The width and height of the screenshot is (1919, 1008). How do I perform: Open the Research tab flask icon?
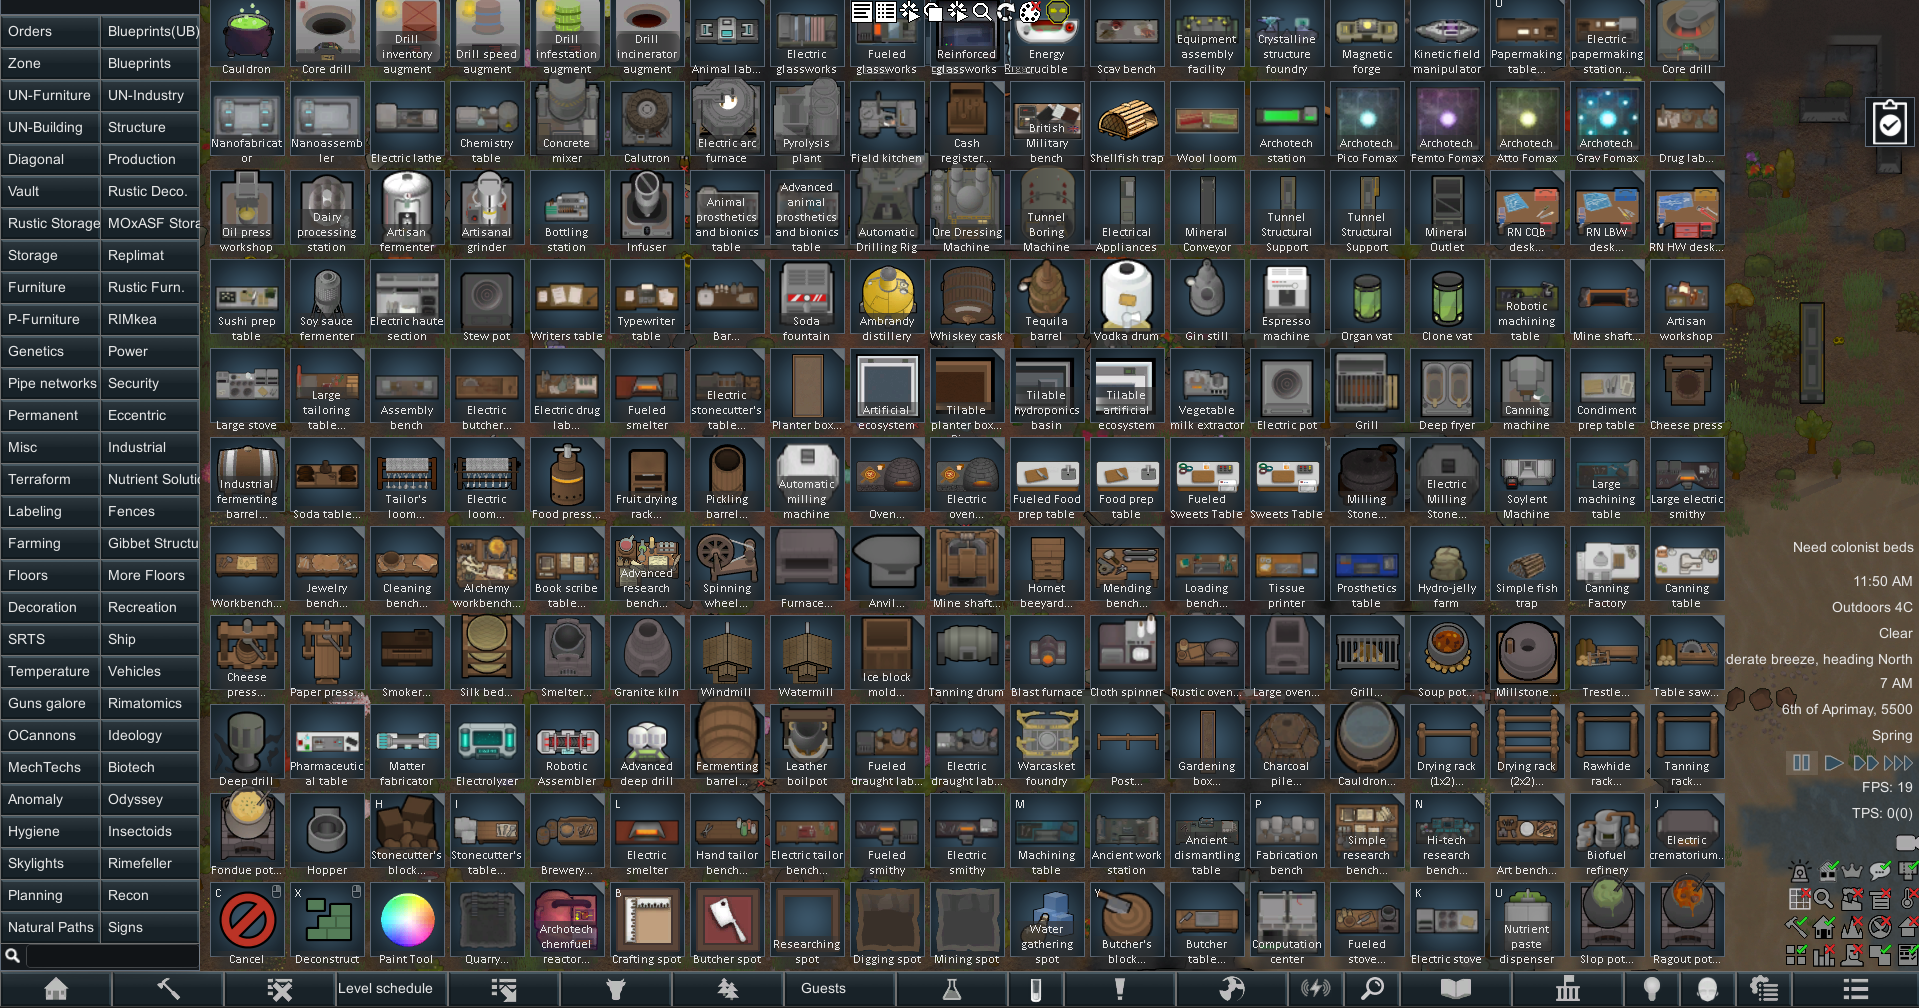[x=952, y=989]
